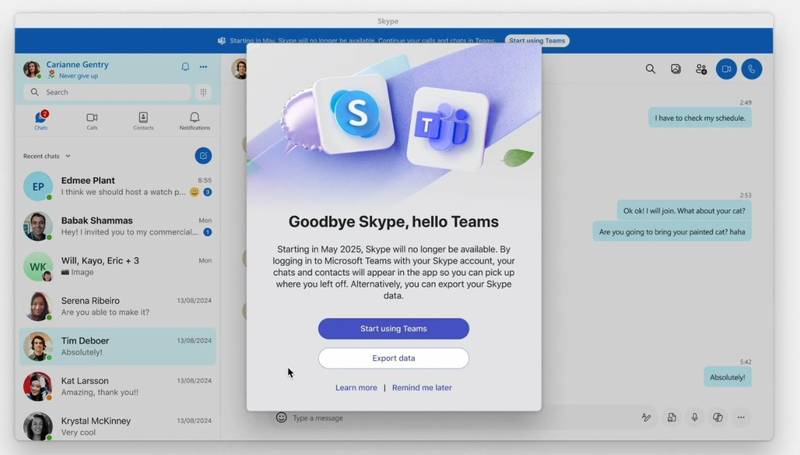Switch to the Chats tab
800x455 pixels.
tap(41, 121)
